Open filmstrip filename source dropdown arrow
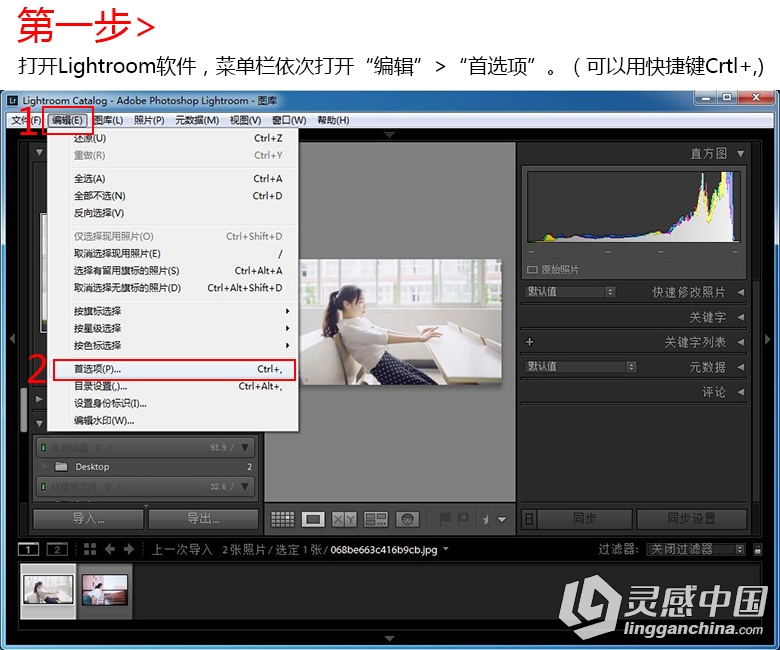The image size is (780, 650). click(x=446, y=549)
